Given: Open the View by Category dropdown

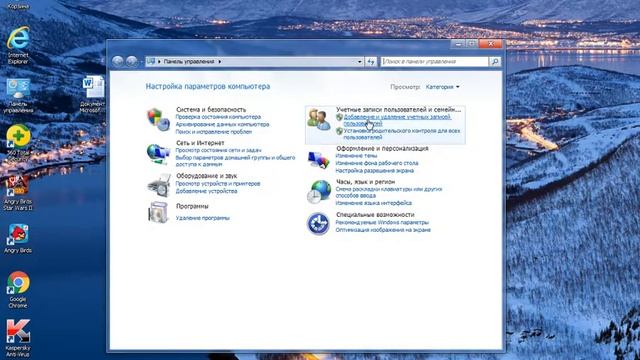Looking at the screenshot, I should (442, 87).
